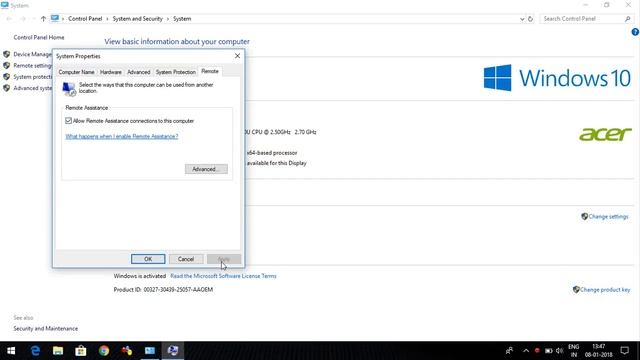Open the Control Panel taskbar item
Image resolution: width=640 pixels, height=360 pixels.
150,351
